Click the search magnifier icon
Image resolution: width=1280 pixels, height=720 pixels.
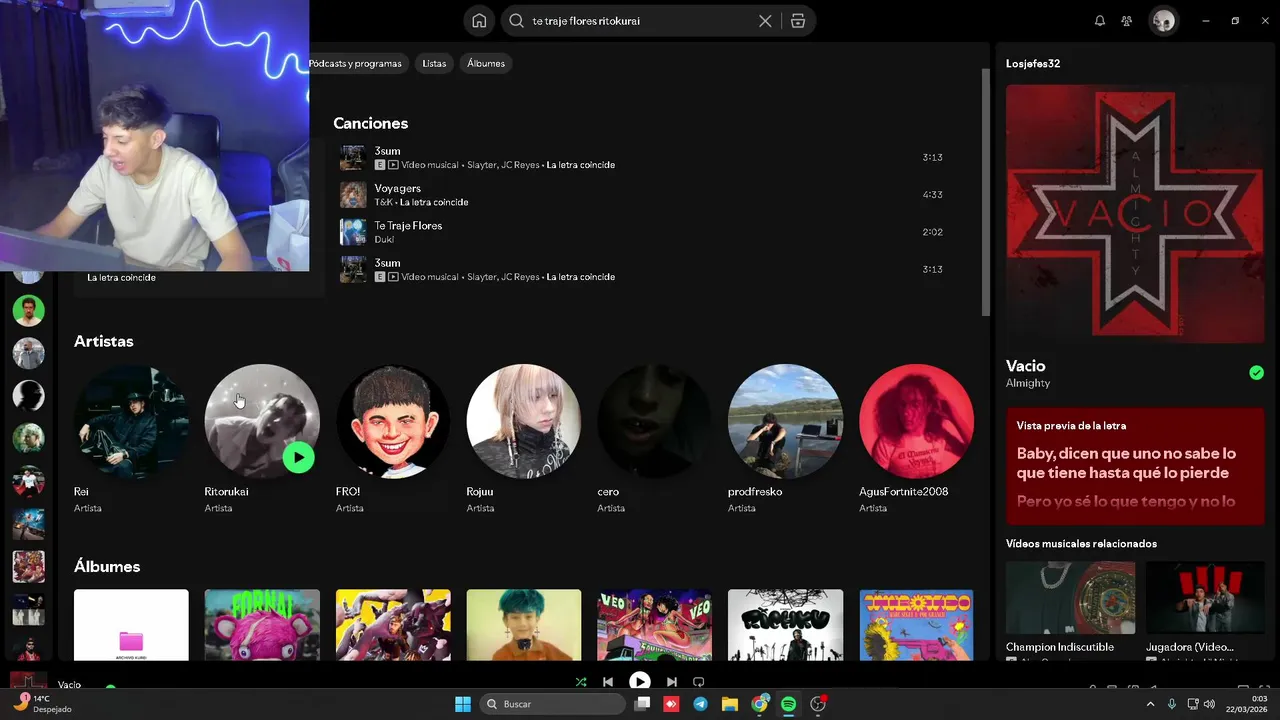coord(516,21)
